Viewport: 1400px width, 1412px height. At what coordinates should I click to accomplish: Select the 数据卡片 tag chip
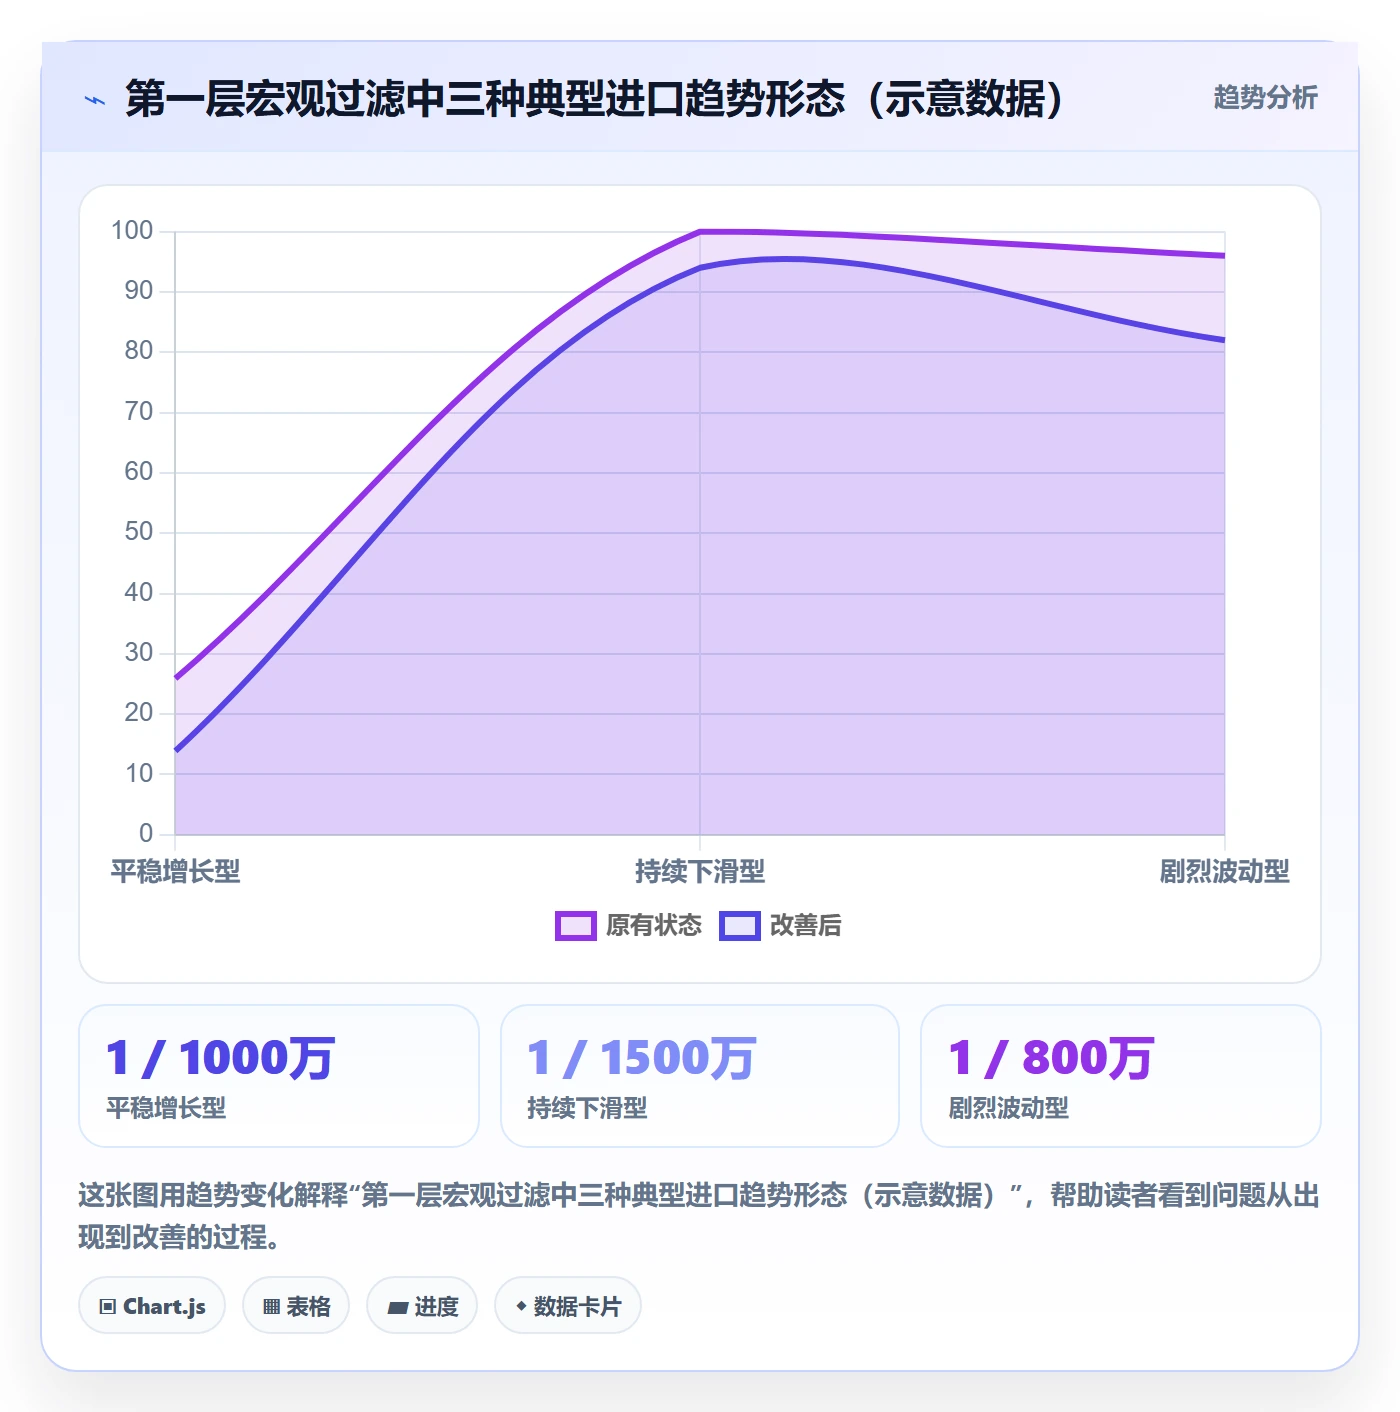(568, 1306)
